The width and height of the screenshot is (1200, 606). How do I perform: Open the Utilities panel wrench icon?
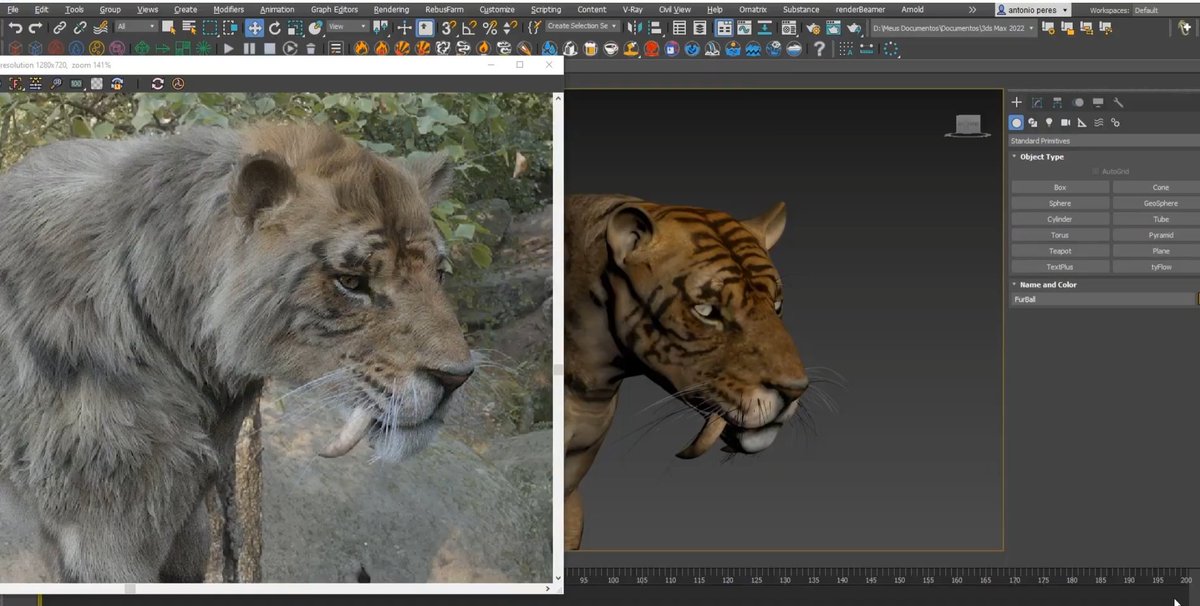click(x=1119, y=102)
